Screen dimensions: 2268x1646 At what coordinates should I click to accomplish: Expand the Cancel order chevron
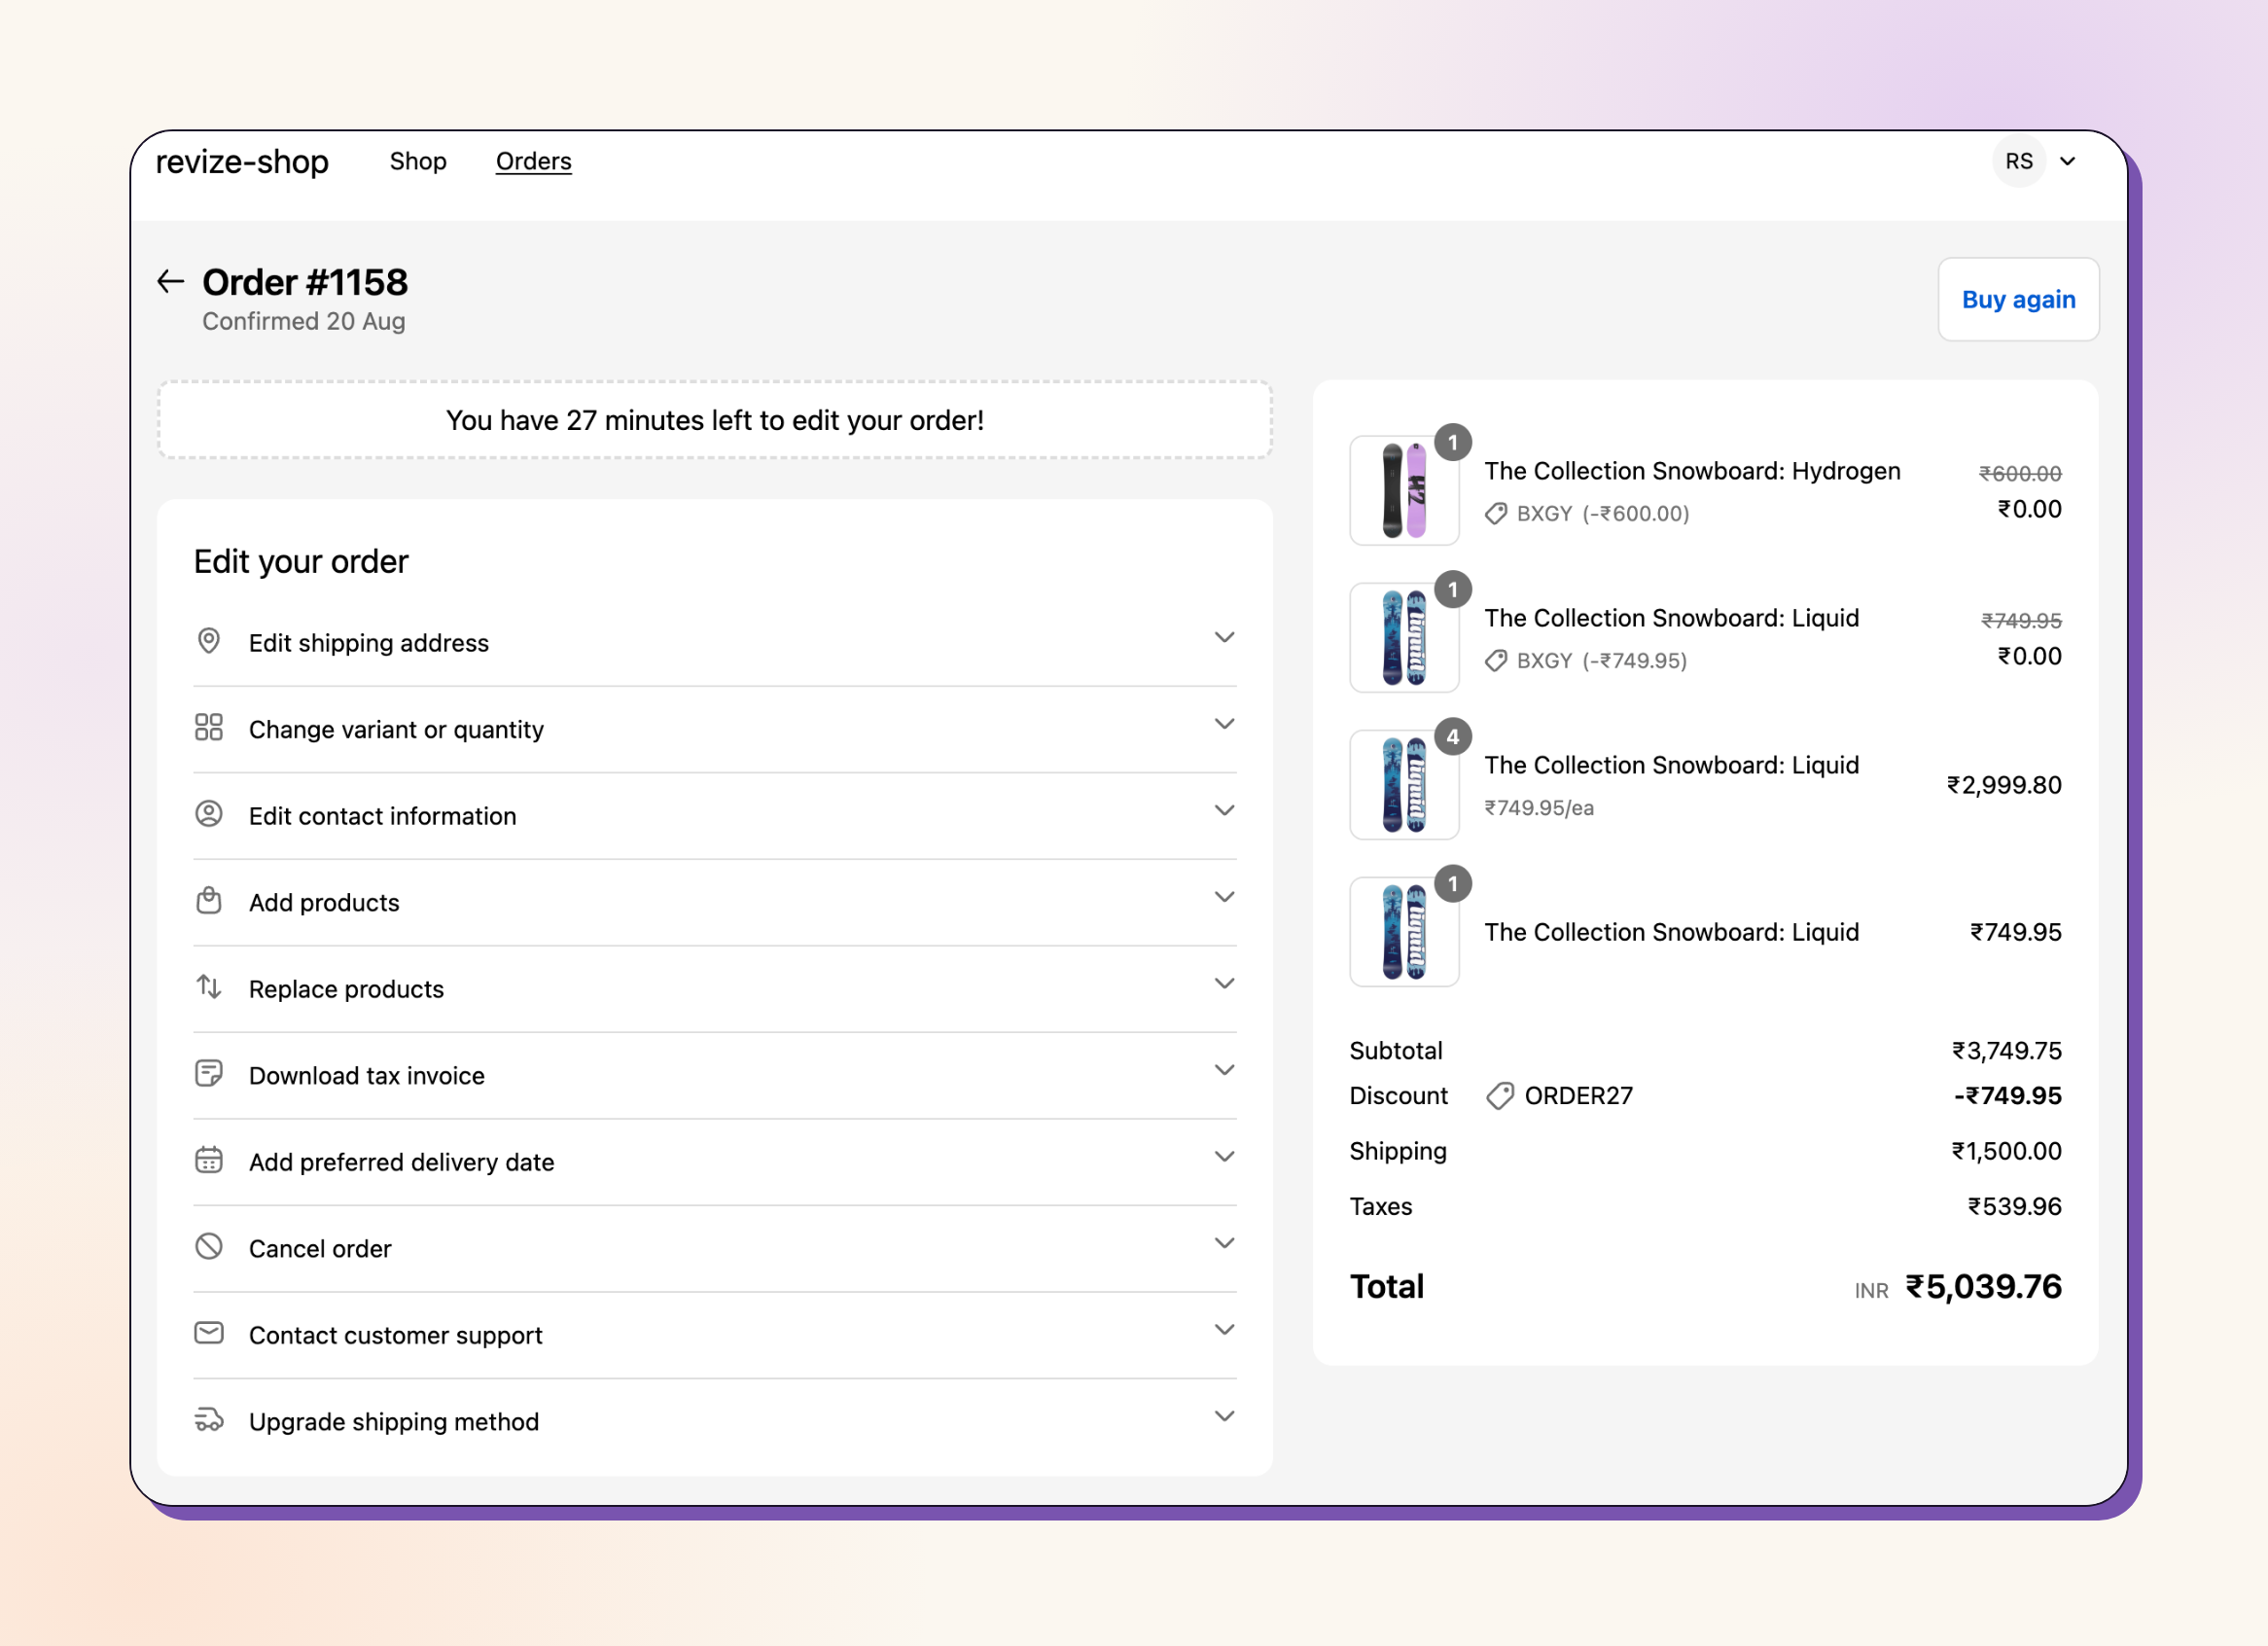click(1225, 1243)
